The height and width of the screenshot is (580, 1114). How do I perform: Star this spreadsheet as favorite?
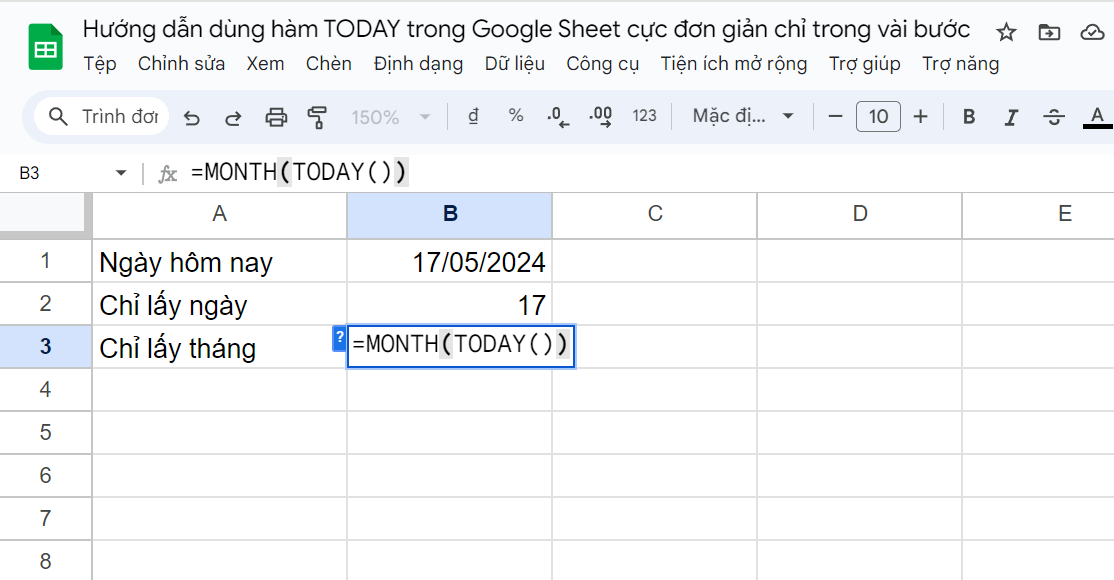(1005, 33)
